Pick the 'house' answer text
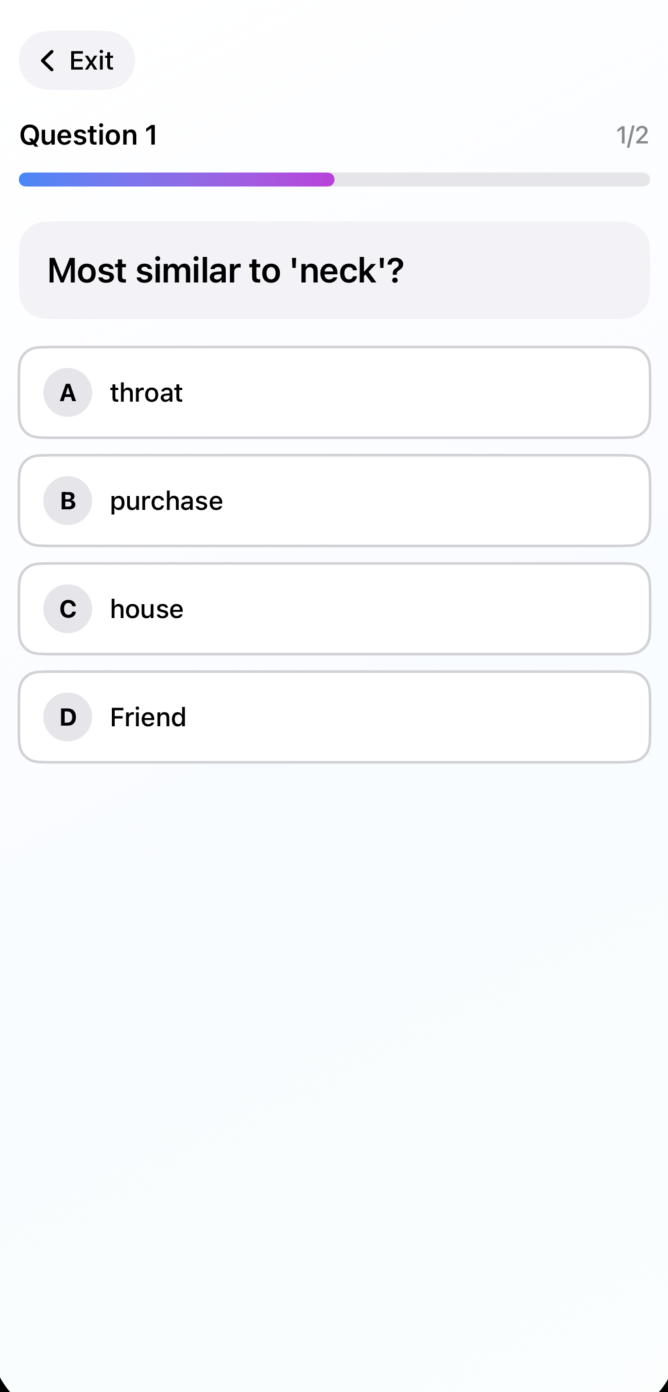 tap(147, 609)
